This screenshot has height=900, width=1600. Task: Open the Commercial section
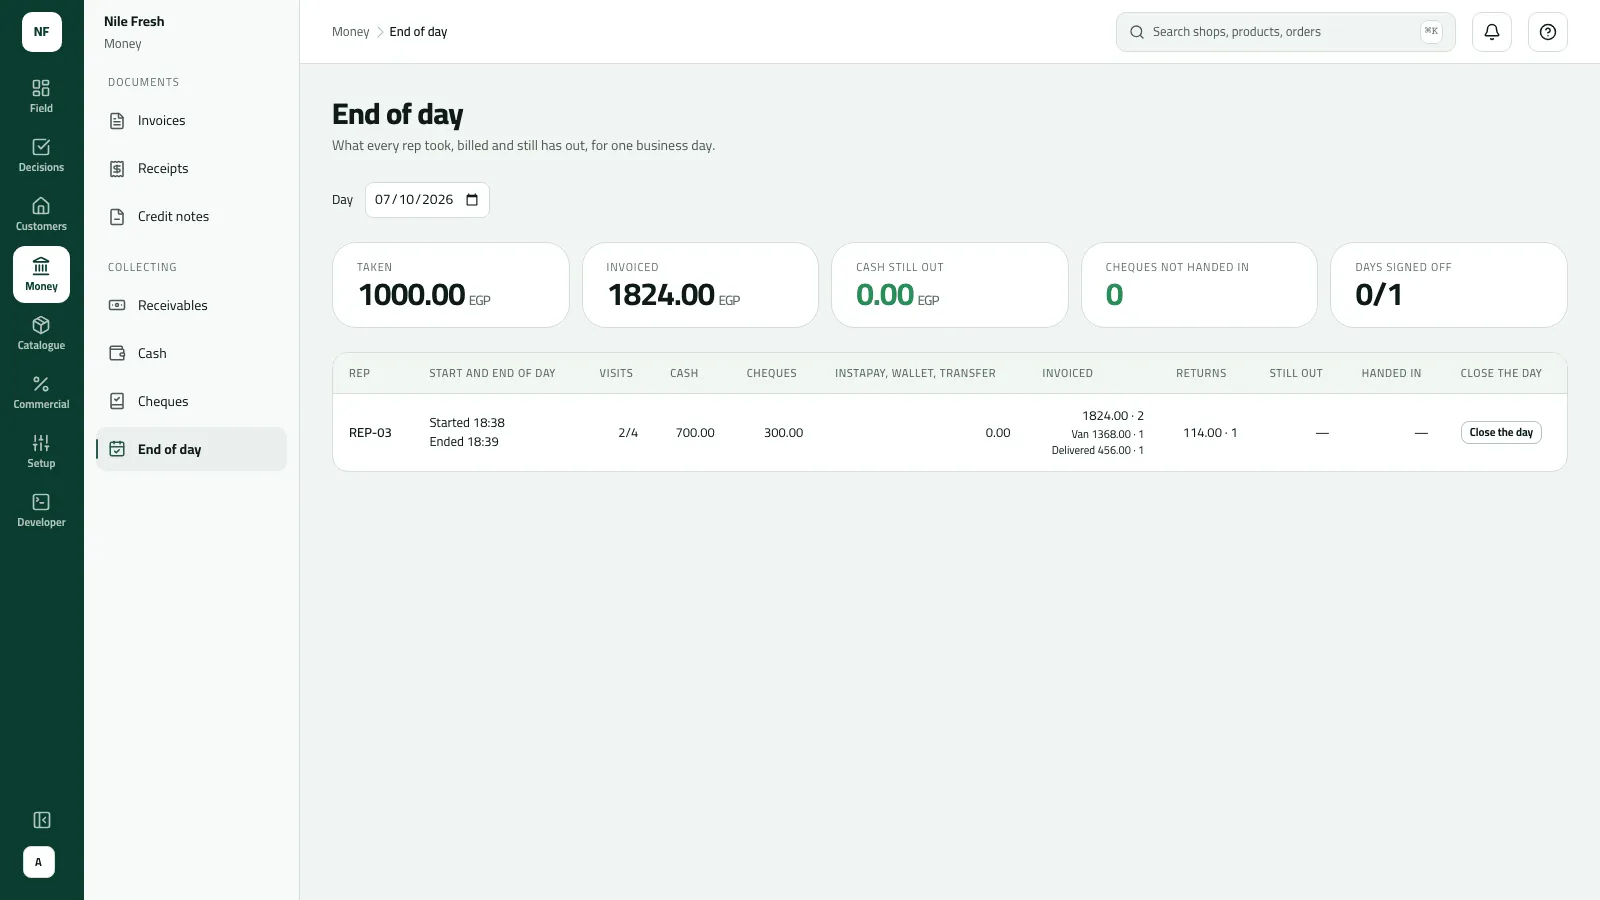coord(41,393)
